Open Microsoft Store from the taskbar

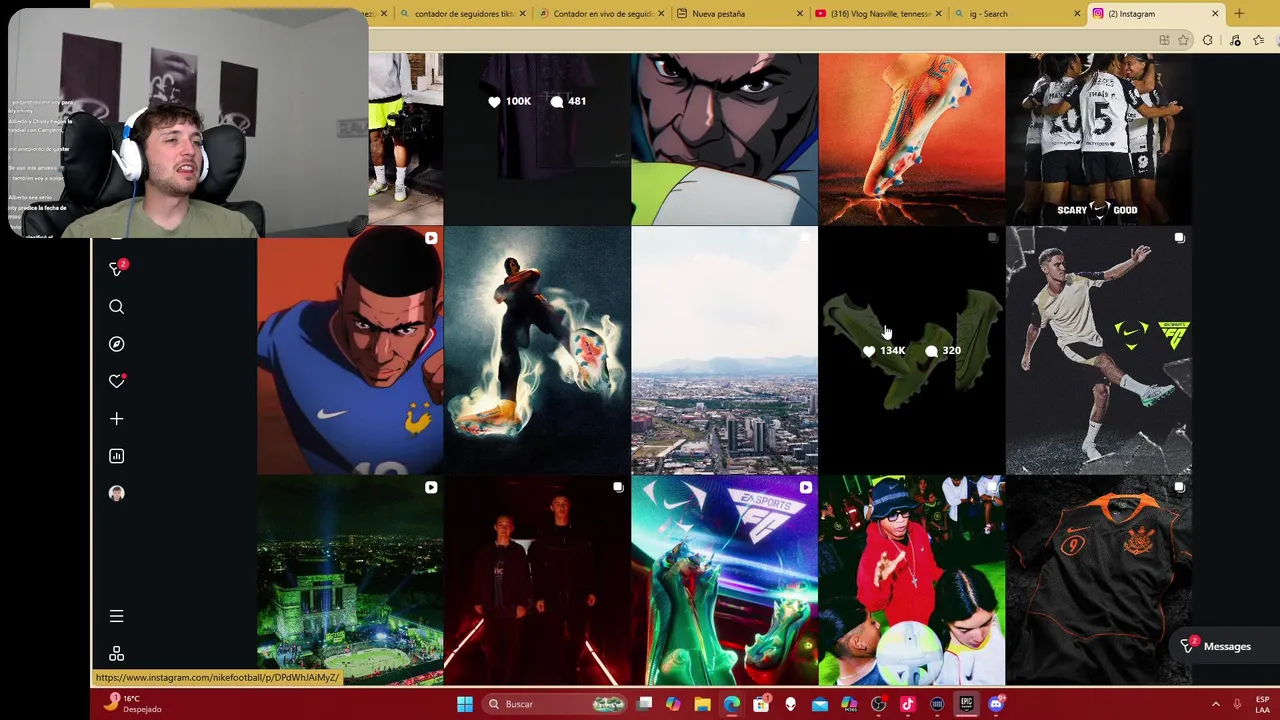761,704
